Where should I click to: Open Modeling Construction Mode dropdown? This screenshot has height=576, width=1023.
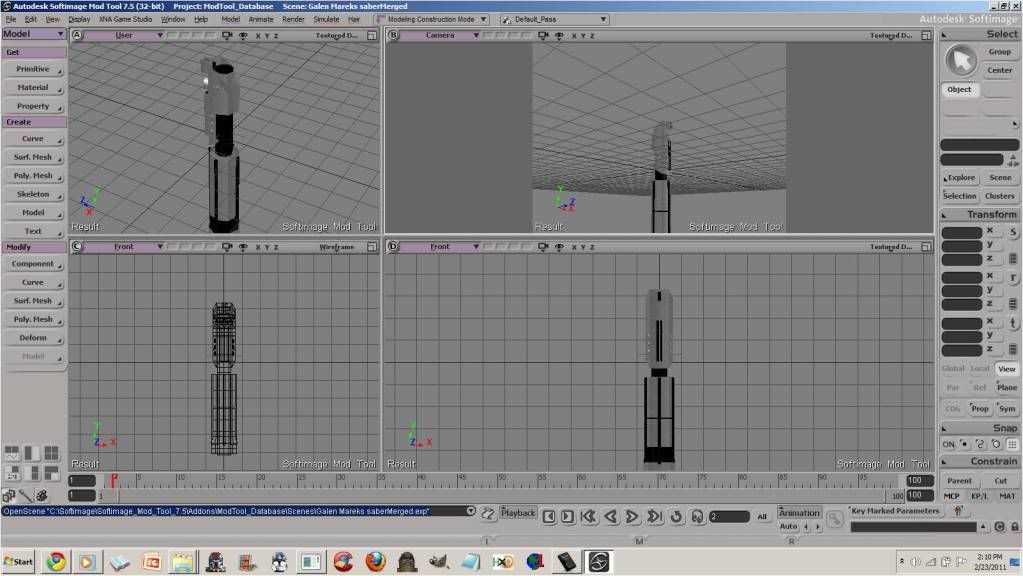tap(431, 20)
